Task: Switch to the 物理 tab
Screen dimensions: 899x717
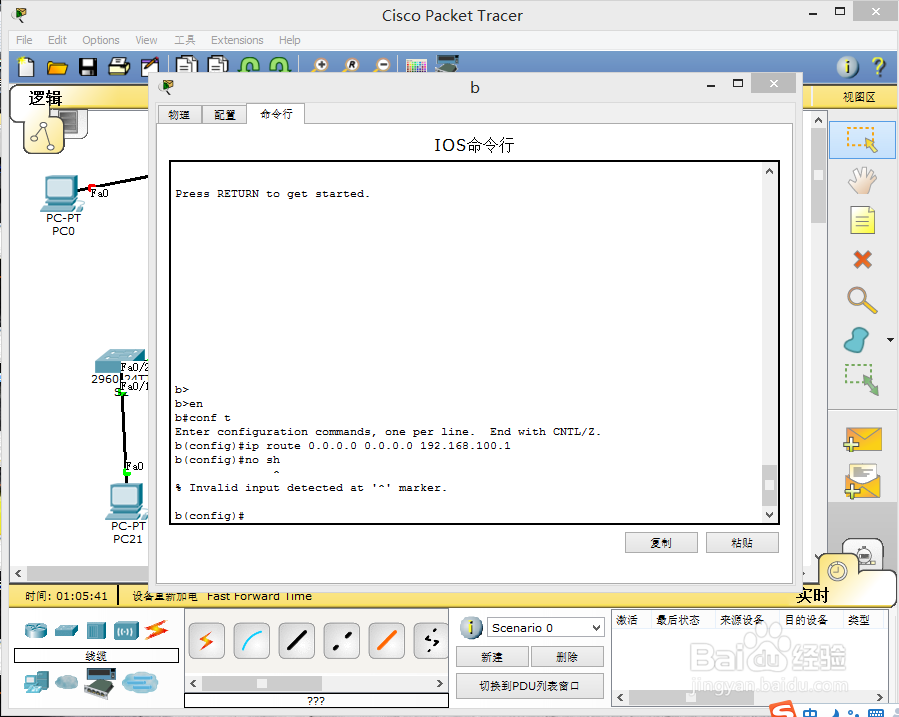Action: coord(179,115)
